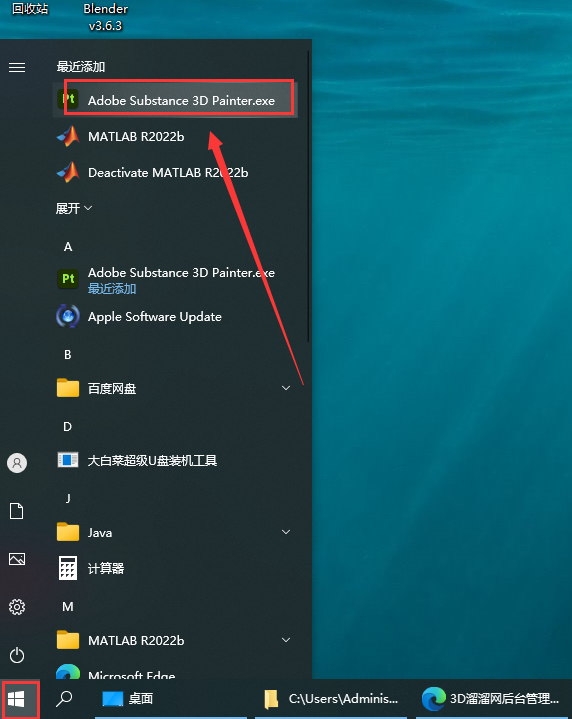This screenshot has height=719, width=572.
Task: Click the Blender v3.6.3 desktop shortcut
Action: pos(106,17)
